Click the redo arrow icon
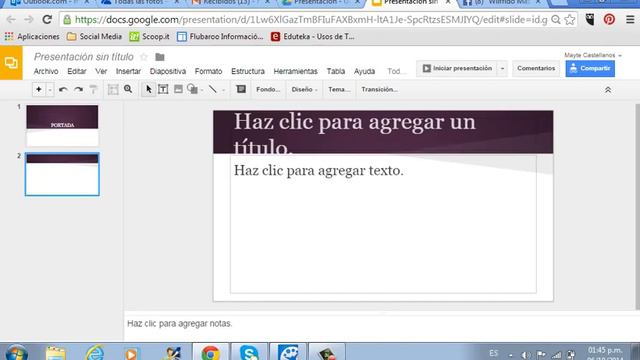This screenshot has height=360, width=640. point(78,89)
